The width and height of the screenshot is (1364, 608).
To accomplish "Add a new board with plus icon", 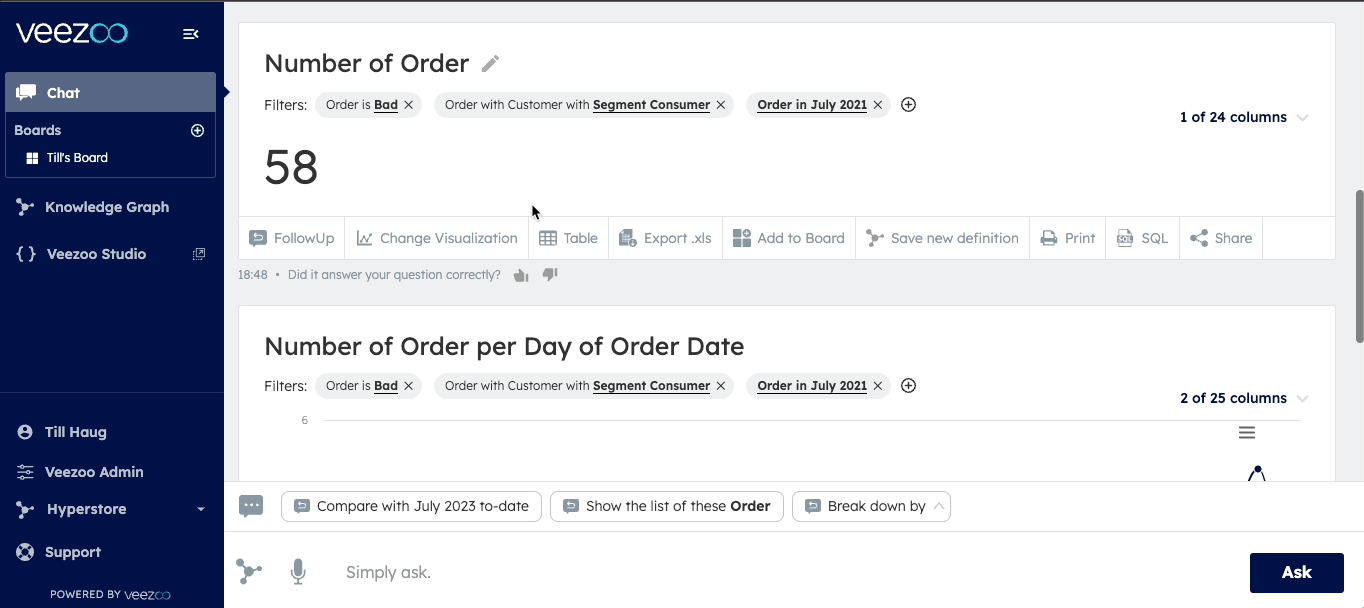I will pyautogui.click(x=197, y=130).
